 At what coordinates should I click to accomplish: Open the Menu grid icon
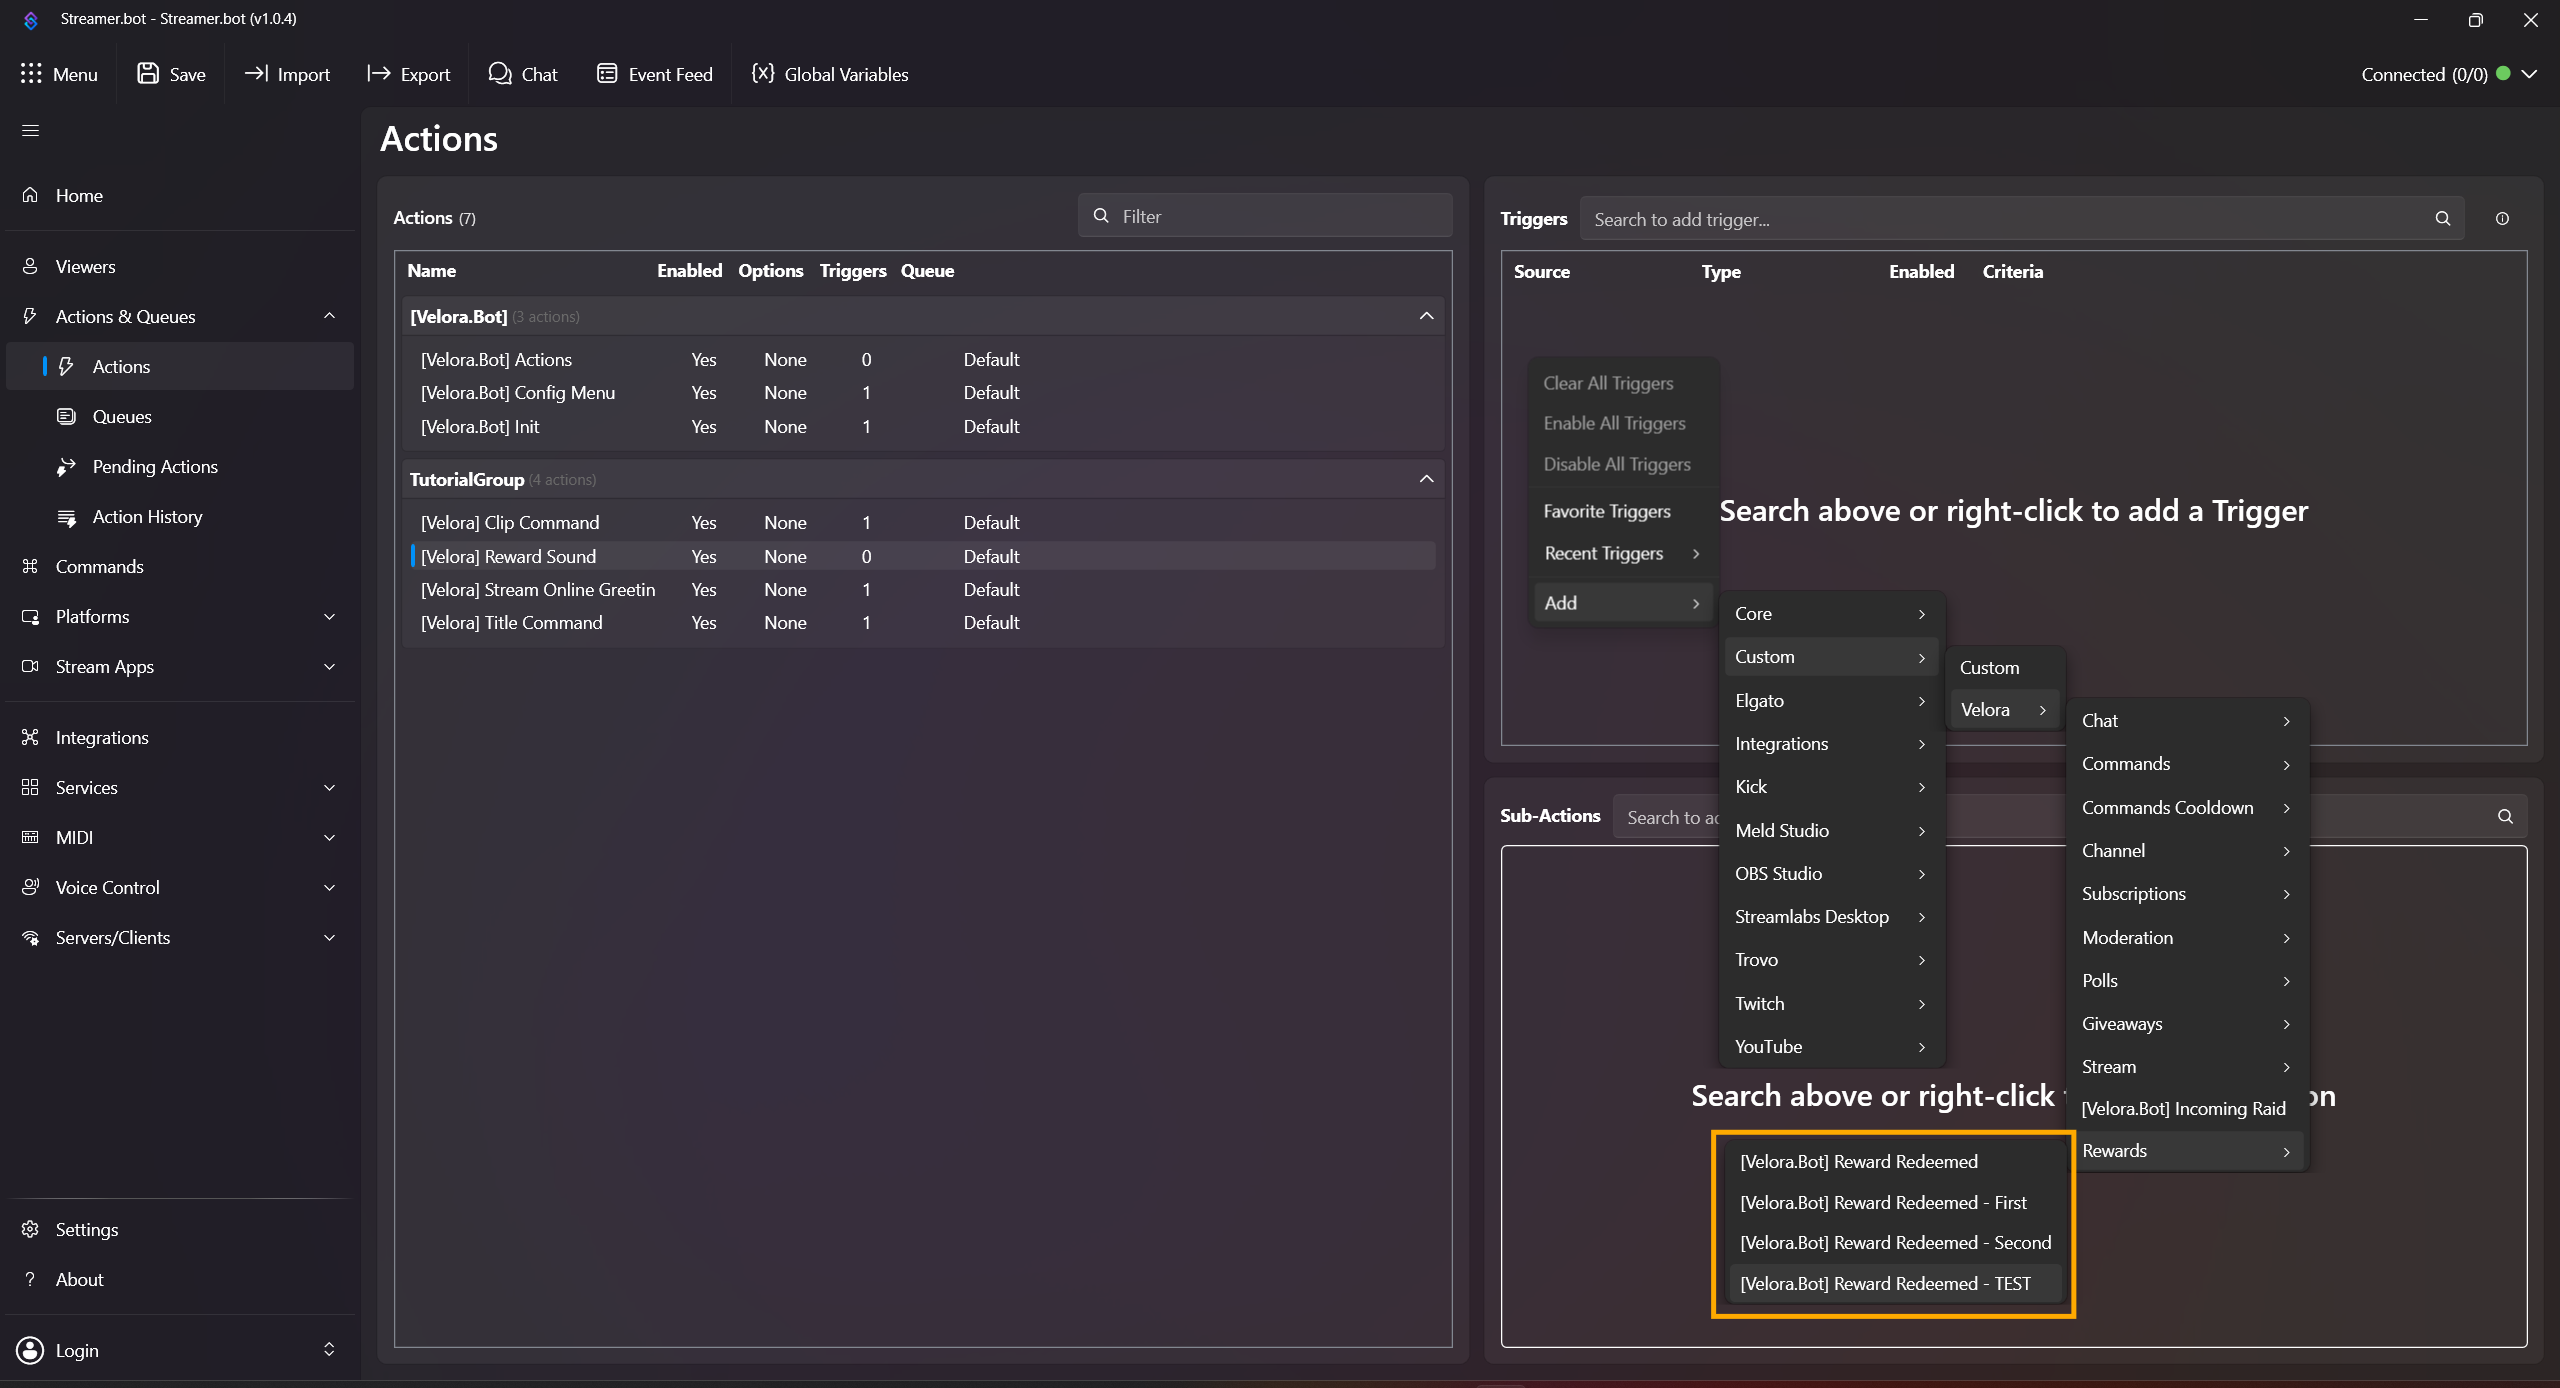tap(31, 74)
